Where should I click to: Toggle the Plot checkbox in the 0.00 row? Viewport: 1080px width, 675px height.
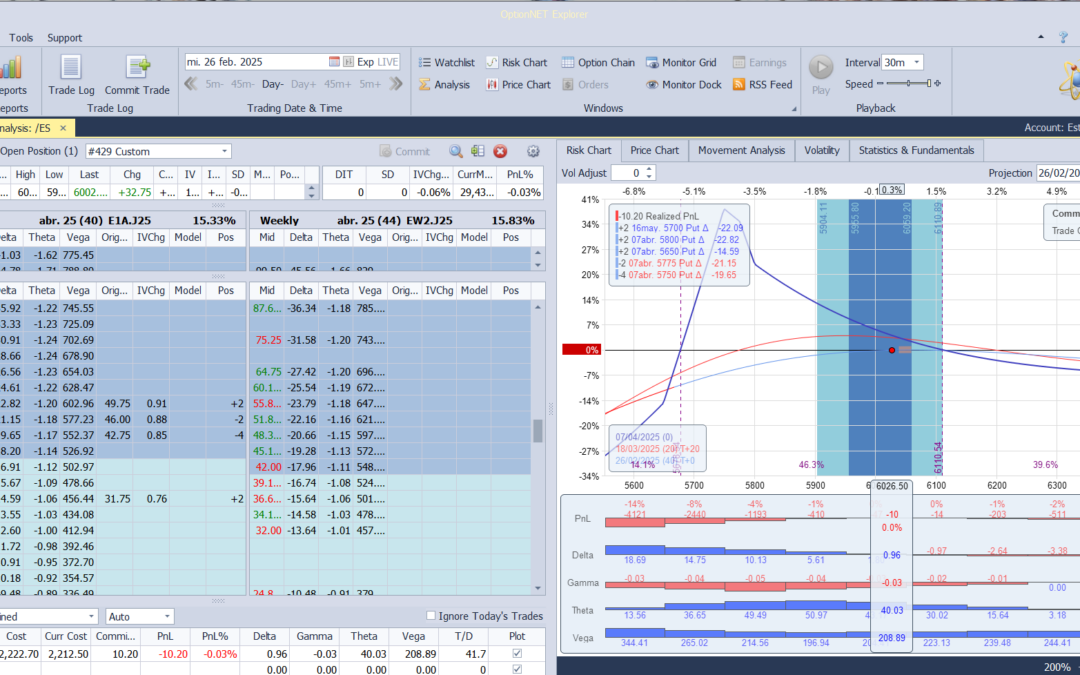pyautogui.click(x=517, y=669)
